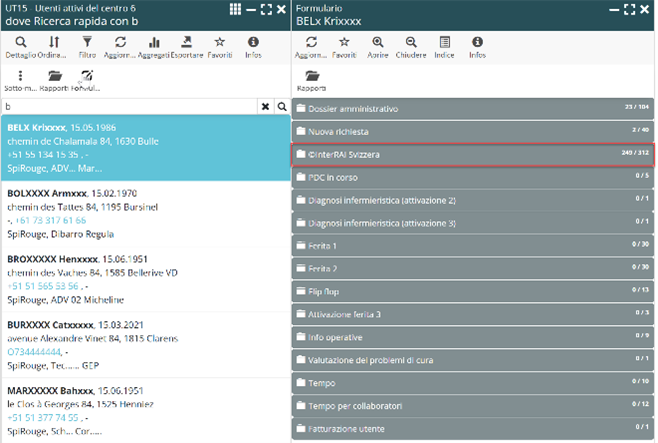Screen dimensions: 658x443
Task: Click the grid view icon in header
Action: 235,9
